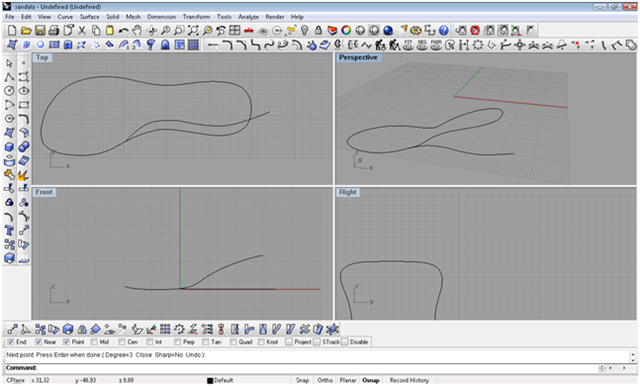The image size is (640, 386).
Task: Open the Render menu
Action: [275, 17]
